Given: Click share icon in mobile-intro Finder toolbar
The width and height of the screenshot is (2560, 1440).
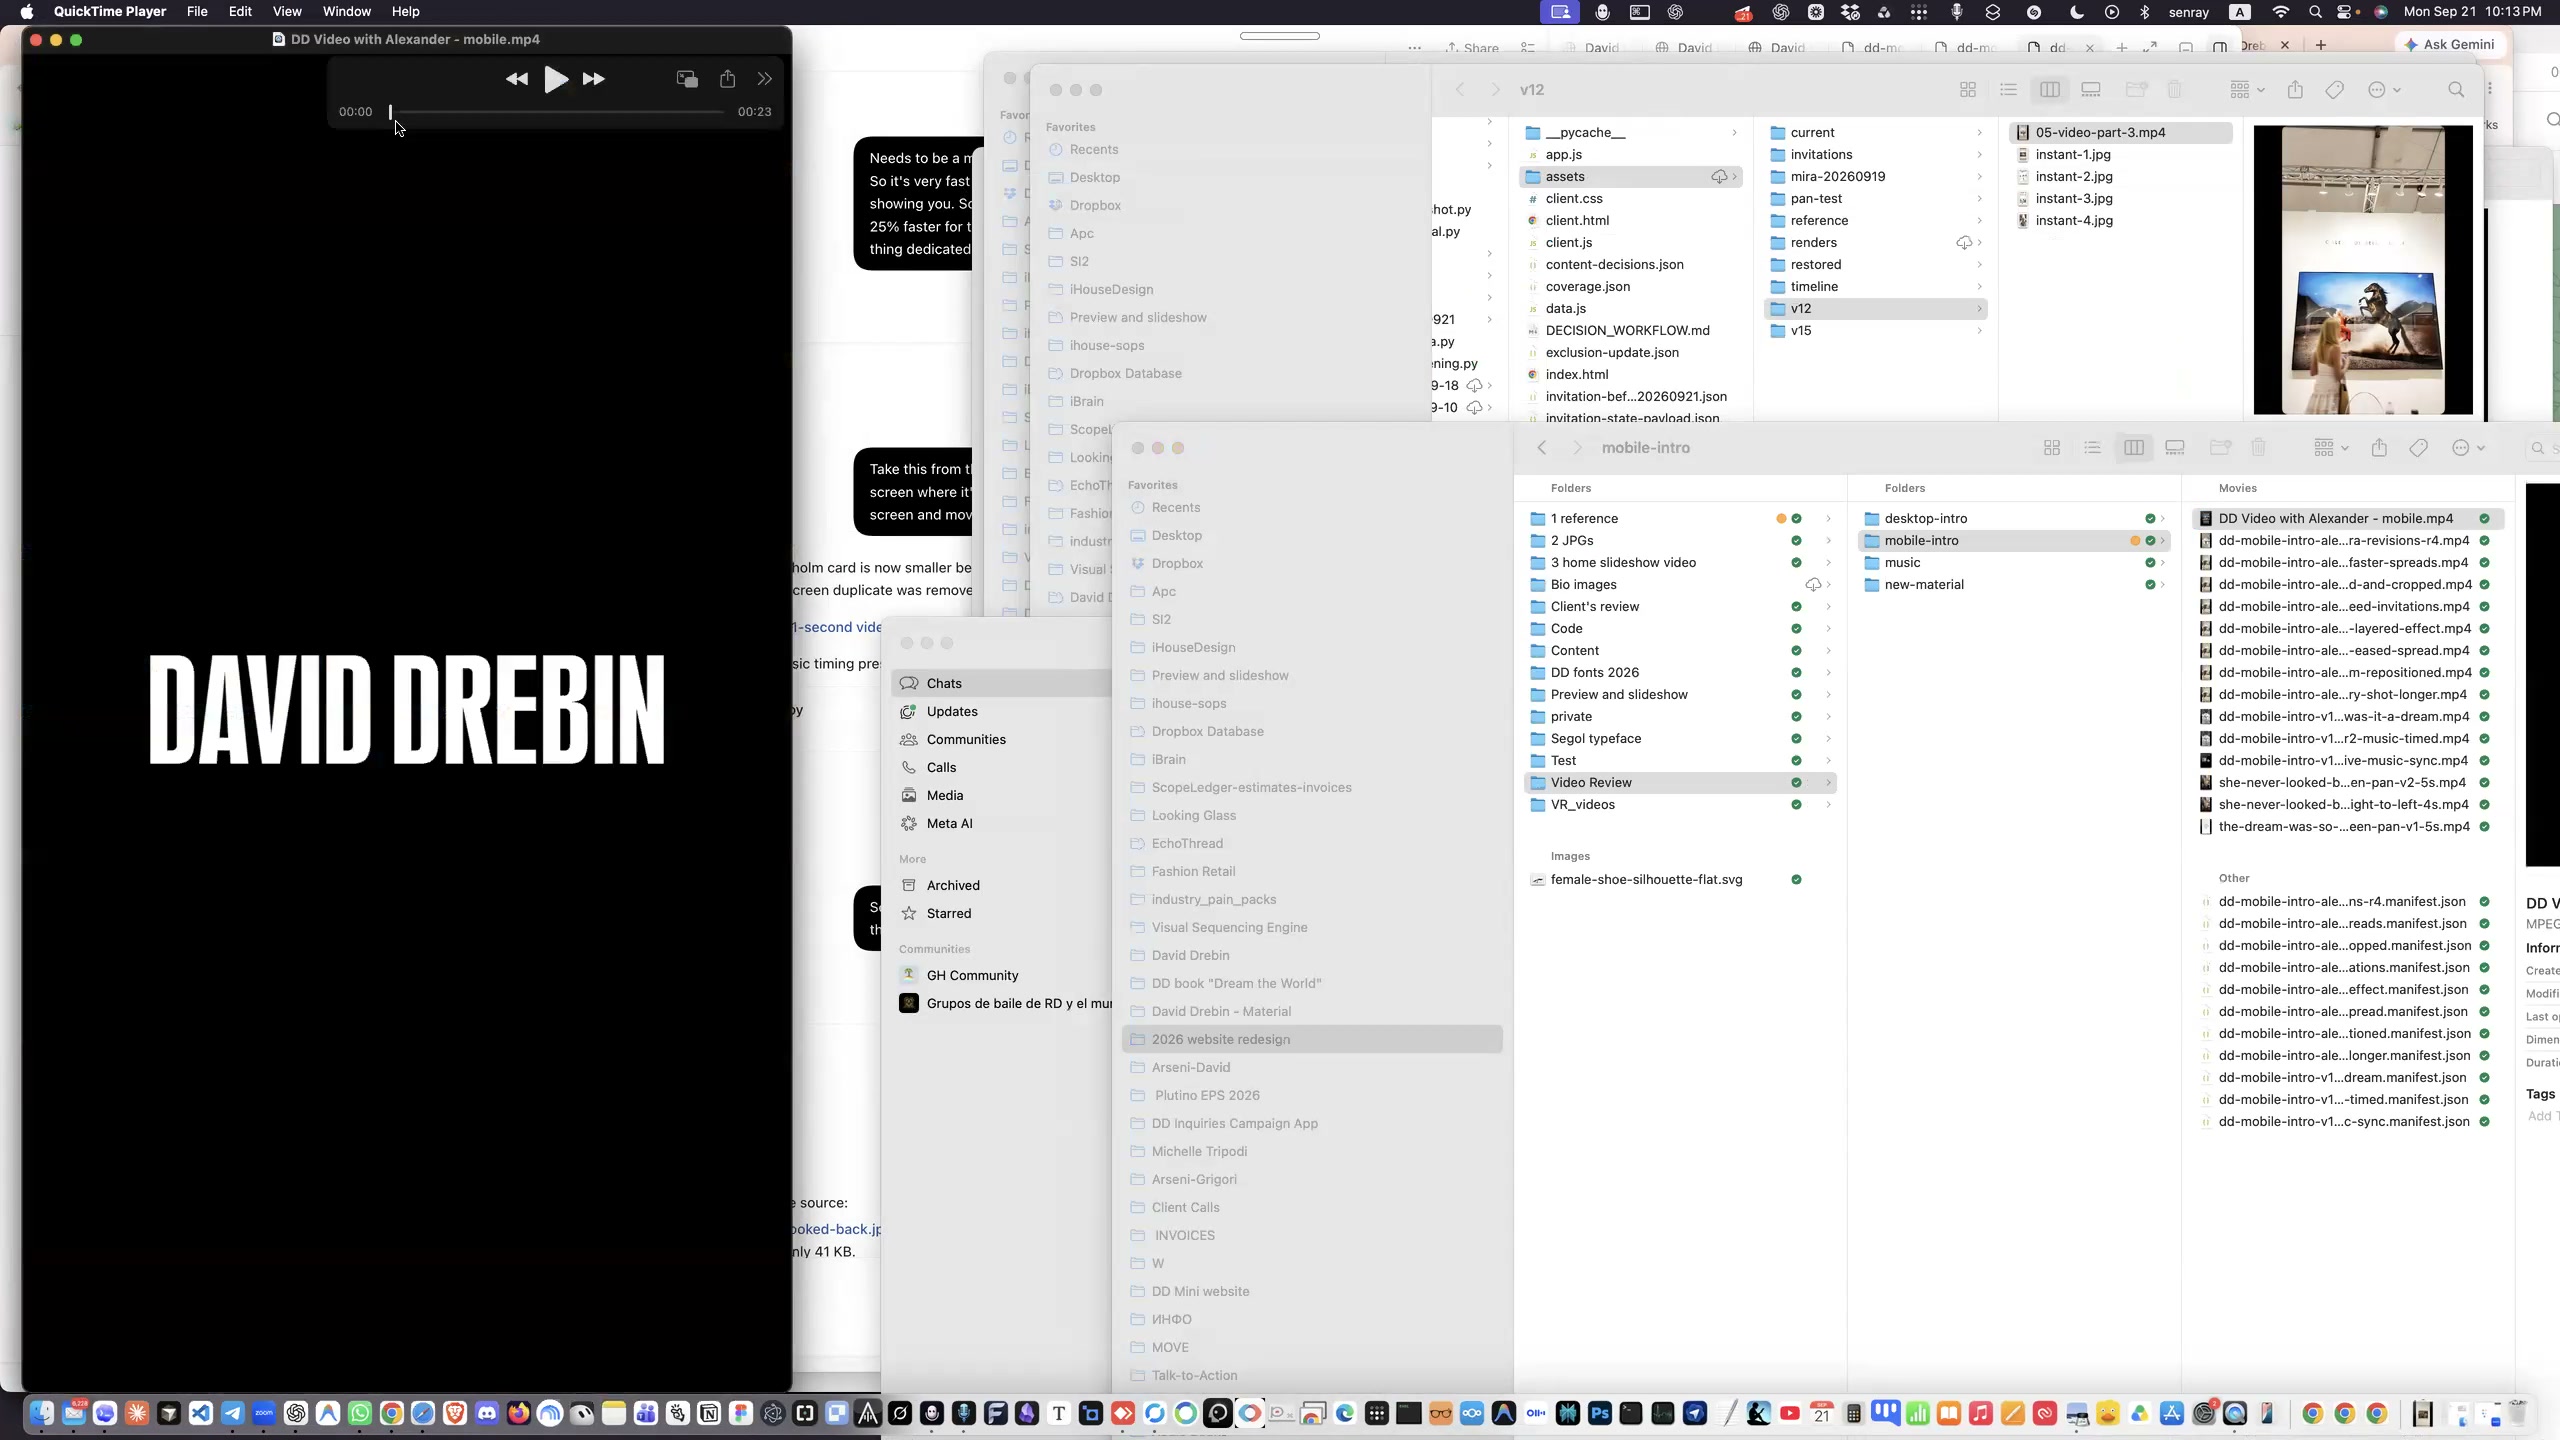Looking at the screenshot, I should 2379,448.
